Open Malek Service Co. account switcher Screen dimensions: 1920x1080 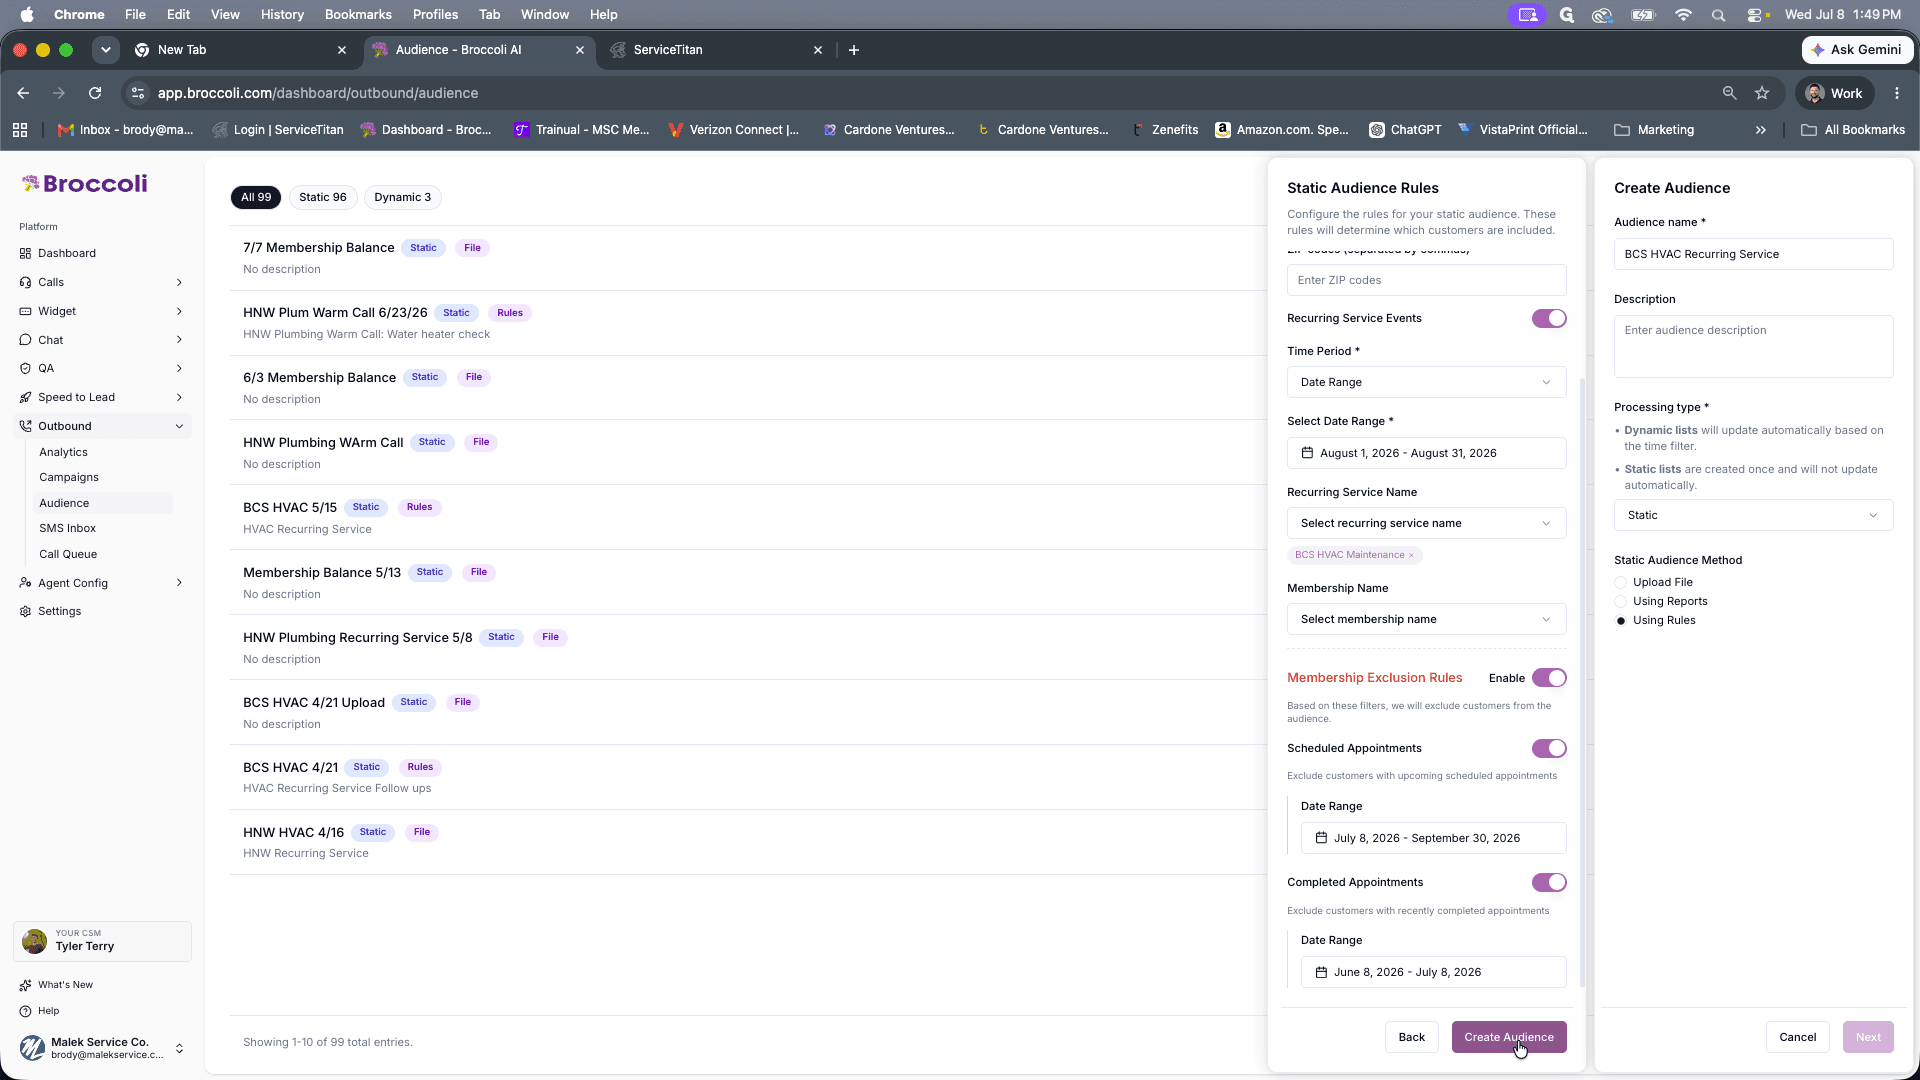coord(101,1048)
